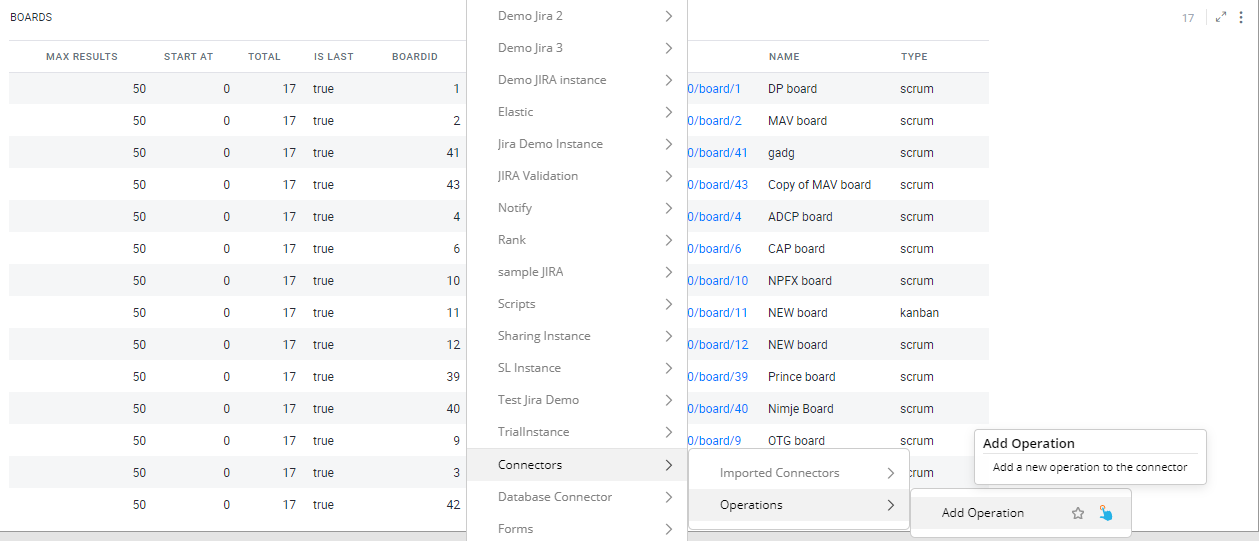Click the favorite star beside Add Operation
Image resolution: width=1259 pixels, height=541 pixels.
(x=1078, y=513)
